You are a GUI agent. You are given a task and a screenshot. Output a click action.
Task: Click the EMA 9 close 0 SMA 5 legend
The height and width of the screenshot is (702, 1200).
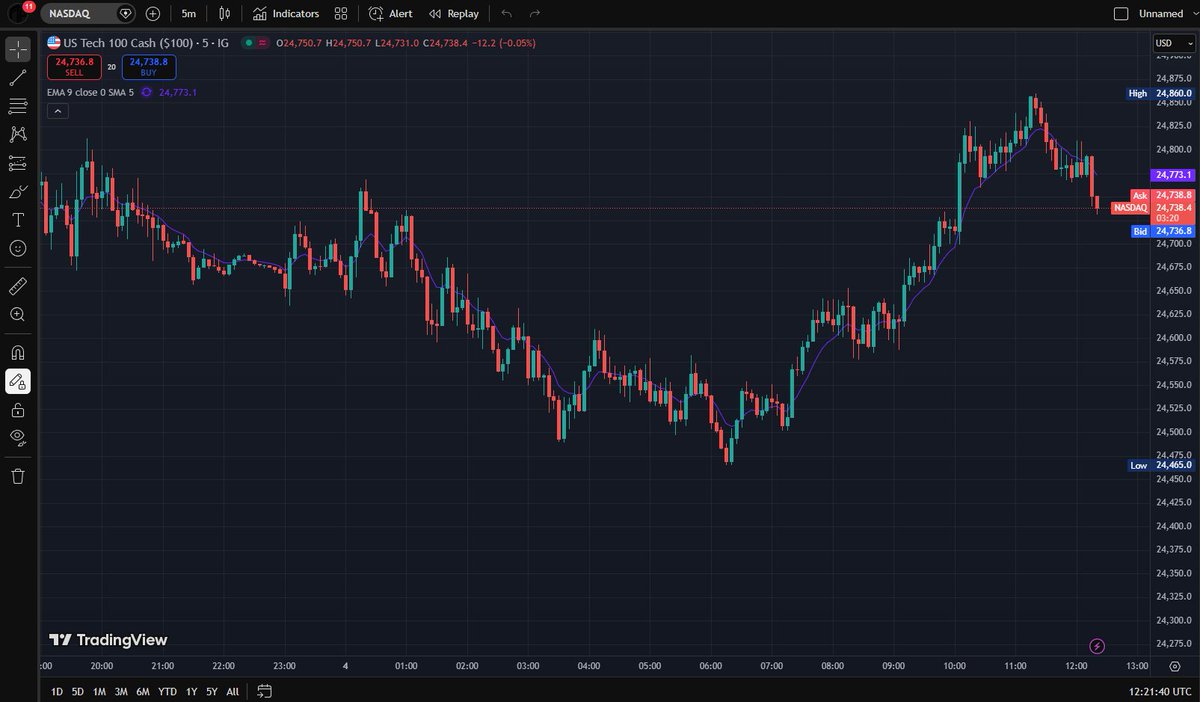[91, 92]
